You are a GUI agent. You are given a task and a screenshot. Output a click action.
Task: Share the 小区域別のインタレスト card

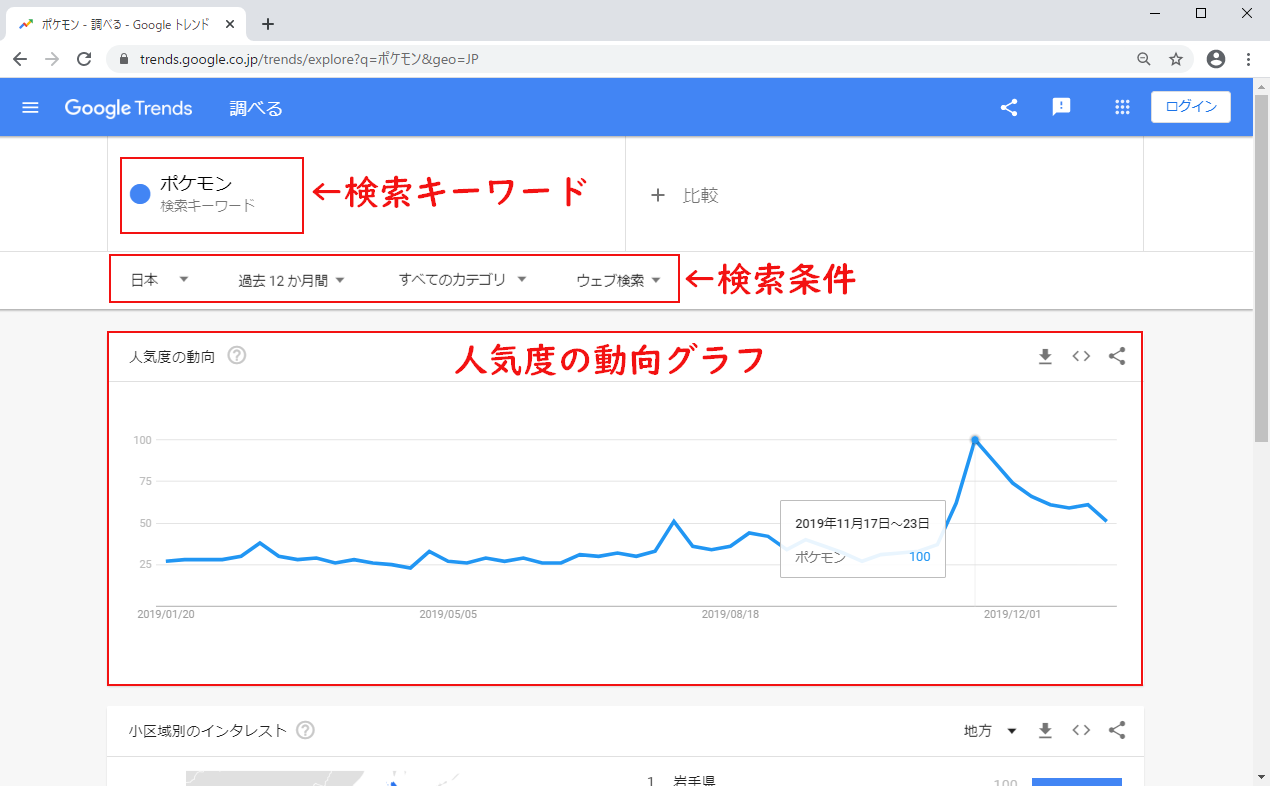click(x=1117, y=731)
